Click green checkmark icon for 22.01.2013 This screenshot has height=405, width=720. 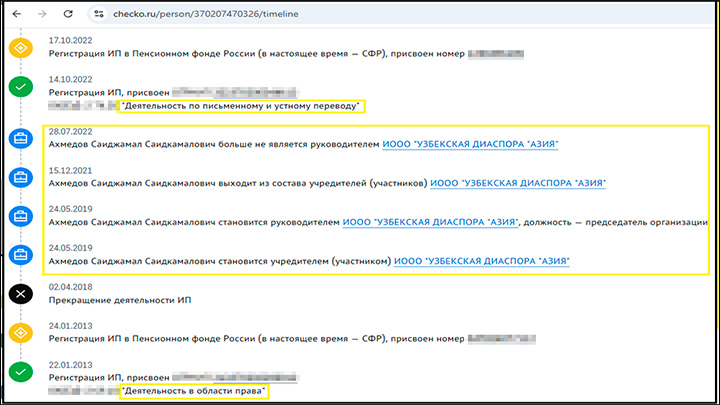point(20,372)
